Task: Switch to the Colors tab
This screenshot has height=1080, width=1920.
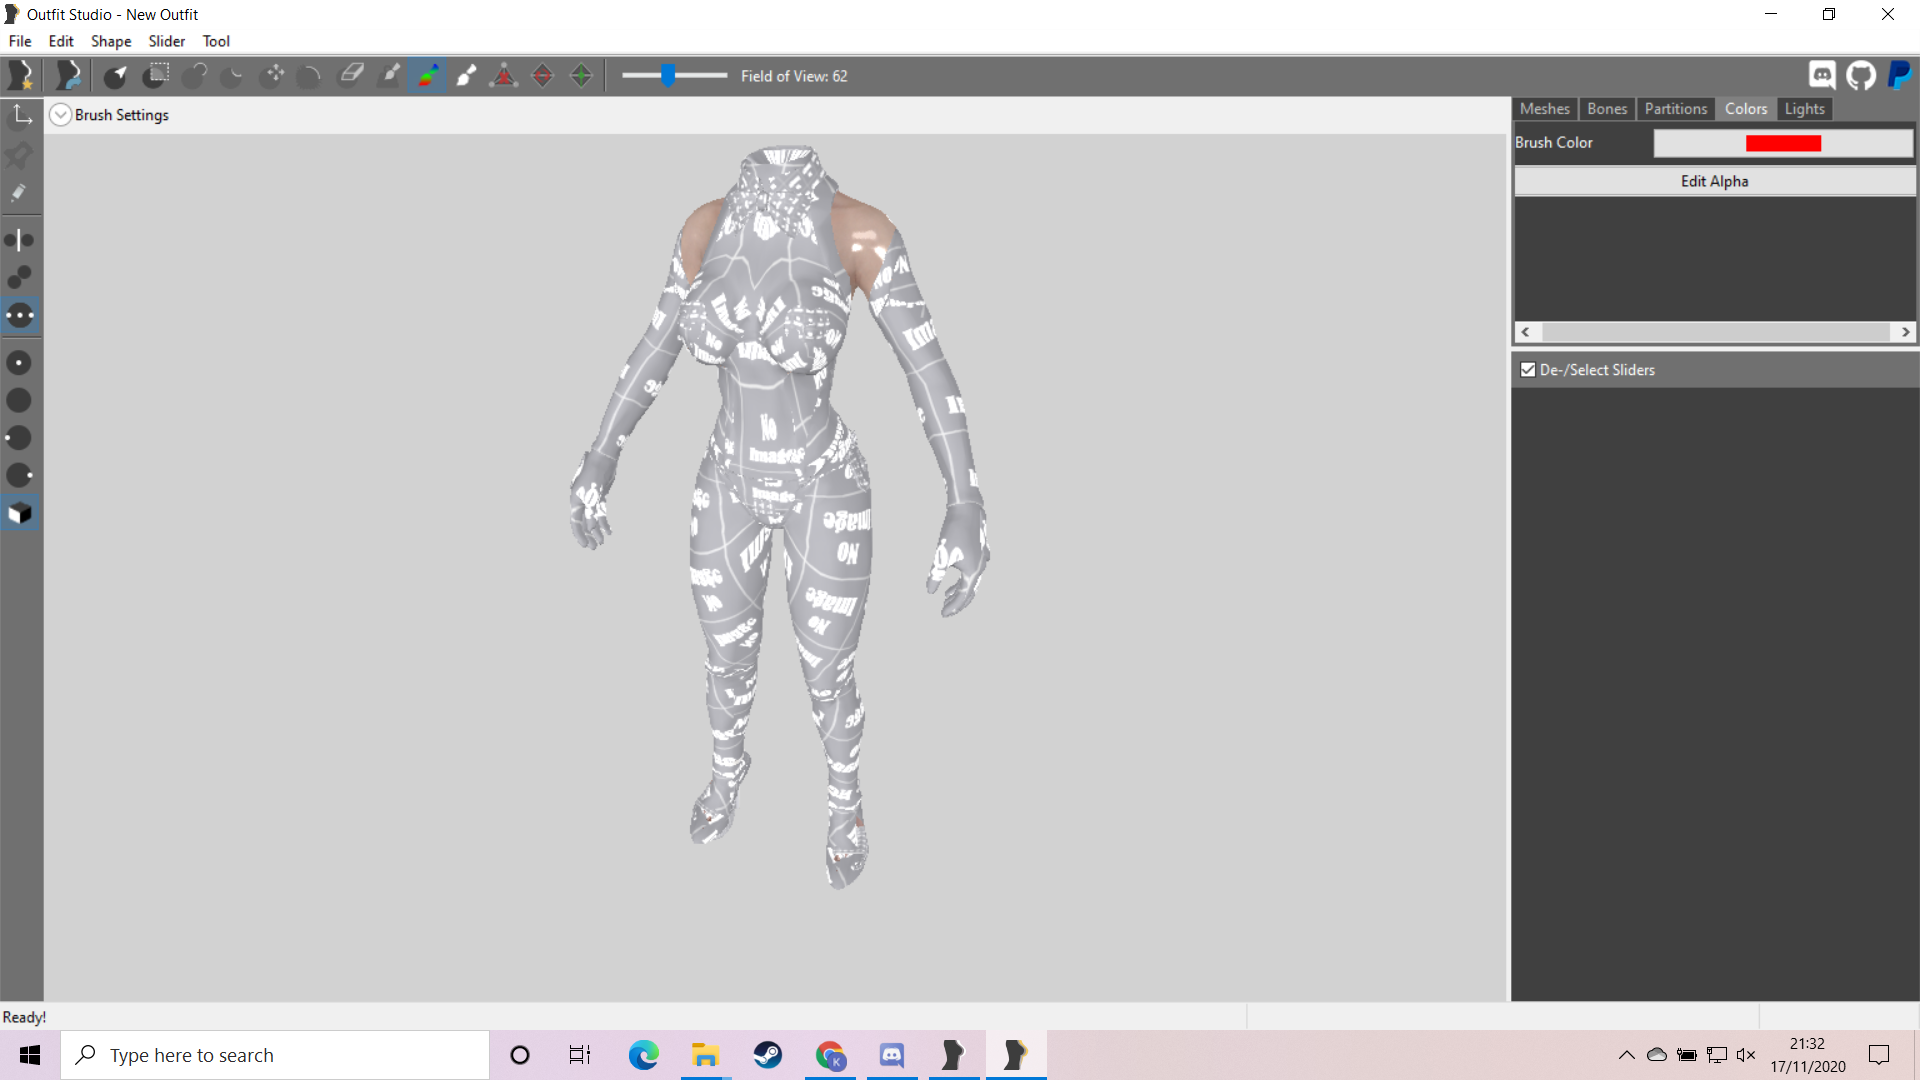Action: [1746, 109]
